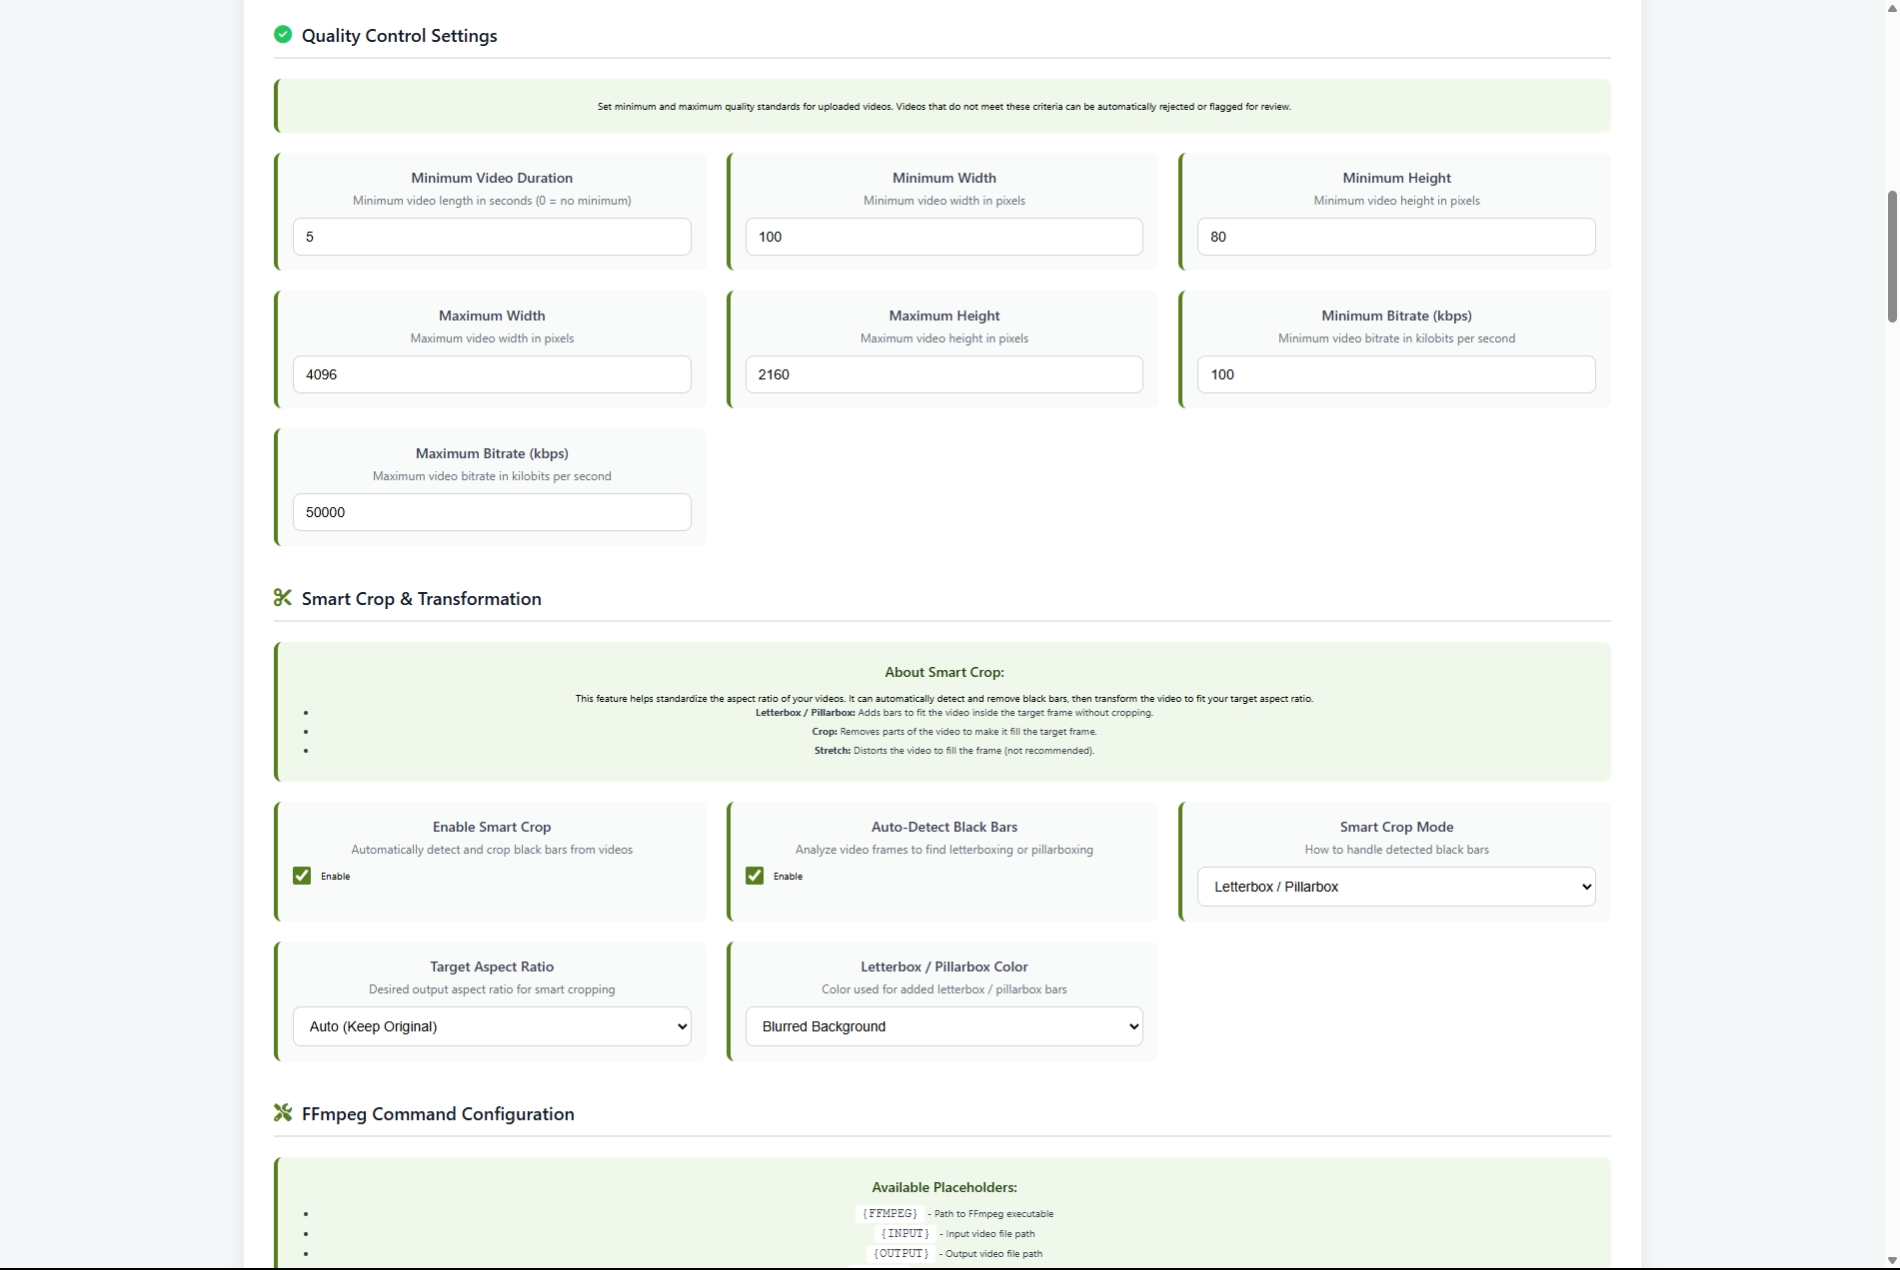Click the Minimum Bitrate (kbps) input
Image resolution: width=1900 pixels, height=1270 pixels.
click(1396, 375)
